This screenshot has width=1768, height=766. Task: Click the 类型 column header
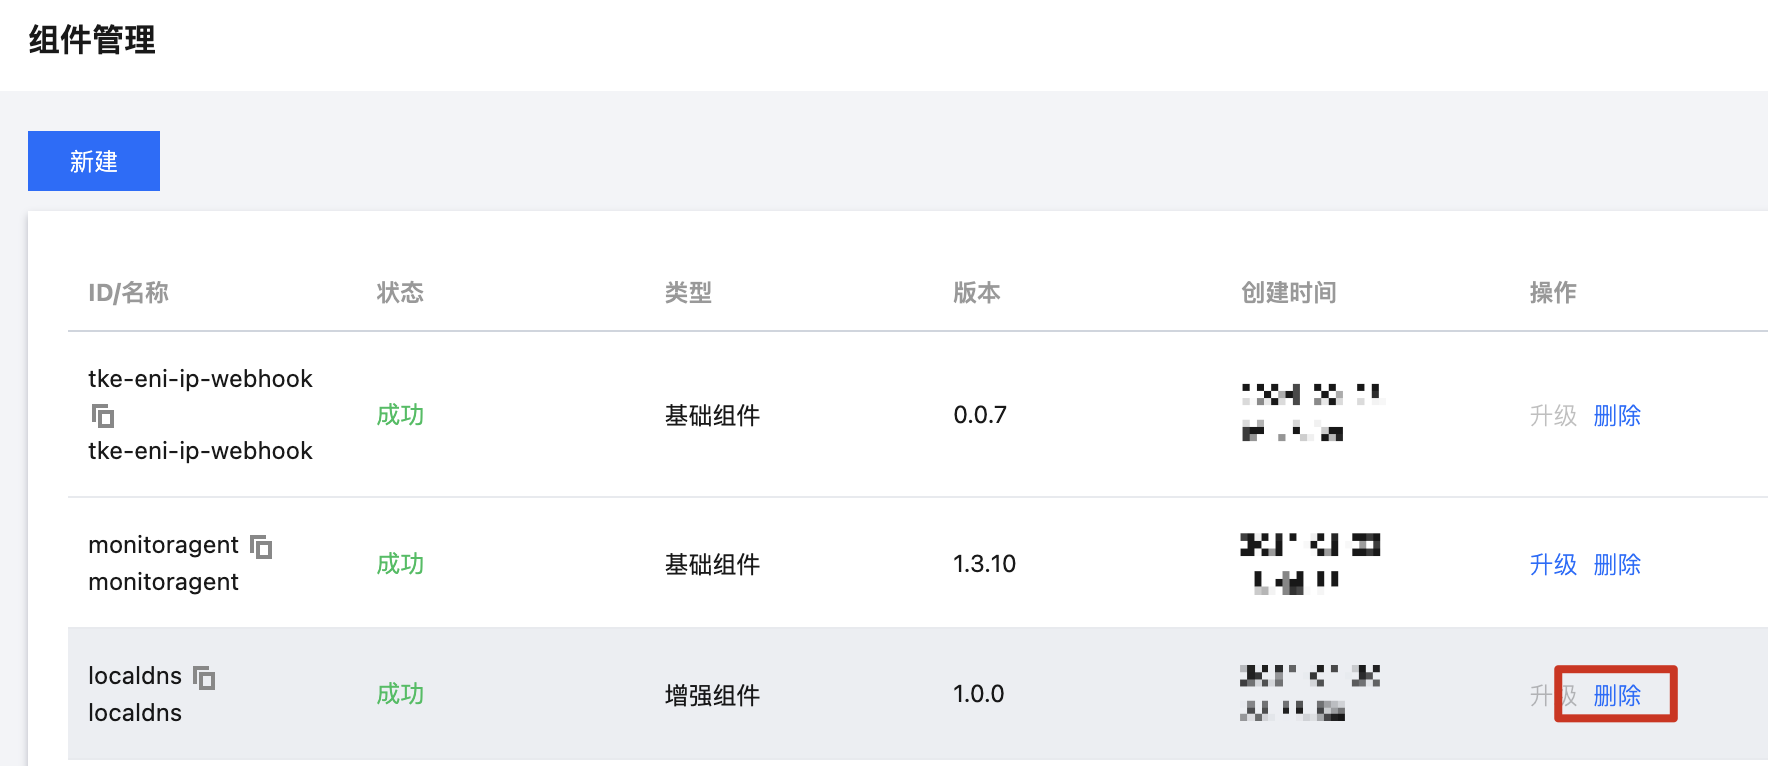[688, 292]
